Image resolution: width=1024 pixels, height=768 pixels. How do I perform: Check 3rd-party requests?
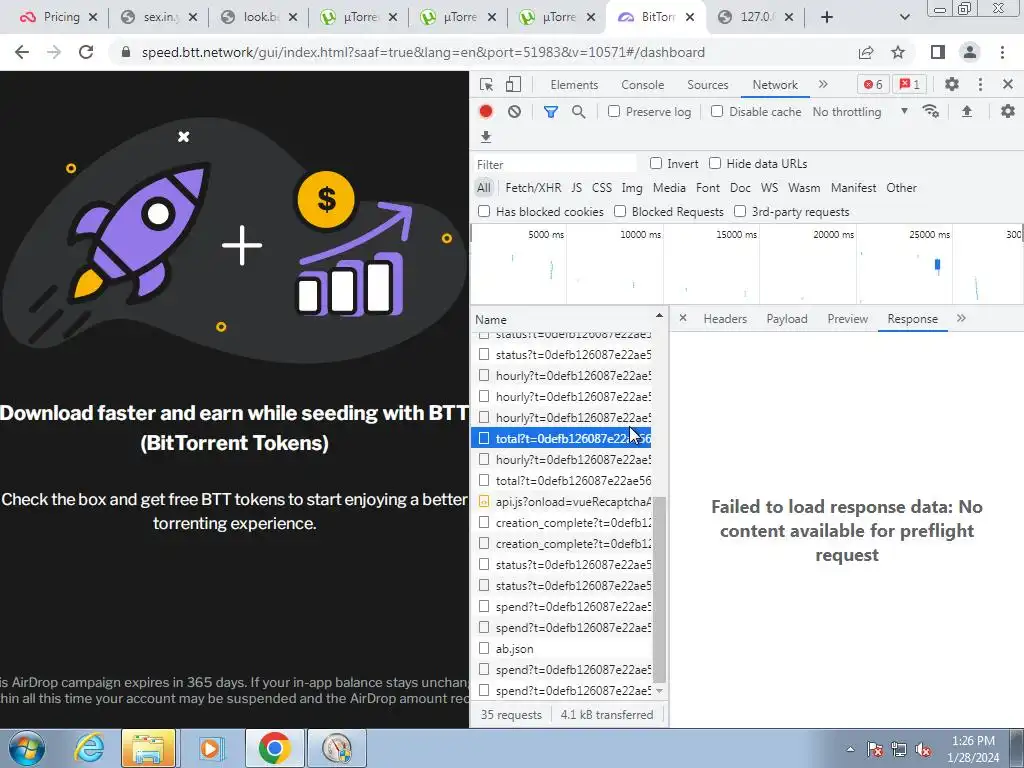point(740,211)
